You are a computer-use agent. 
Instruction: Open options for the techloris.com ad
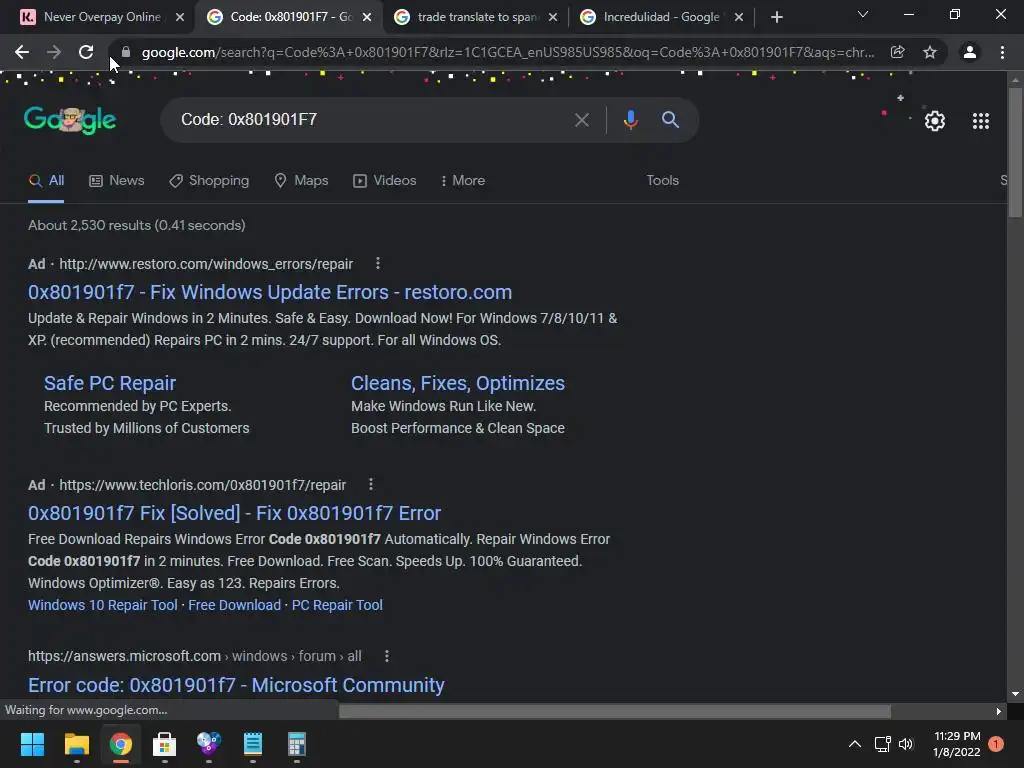pyautogui.click(x=370, y=484)
